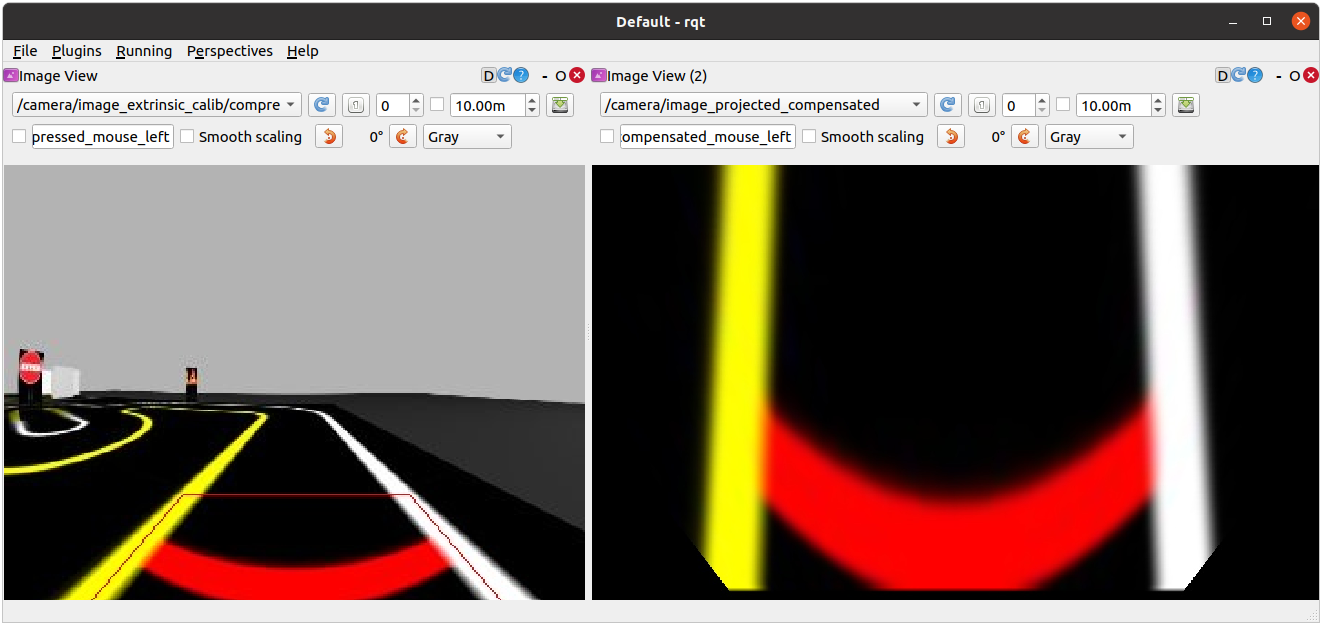Rotate left image clockwise
This screenshot has height=625, width=1322.
(x=402, y=136)
